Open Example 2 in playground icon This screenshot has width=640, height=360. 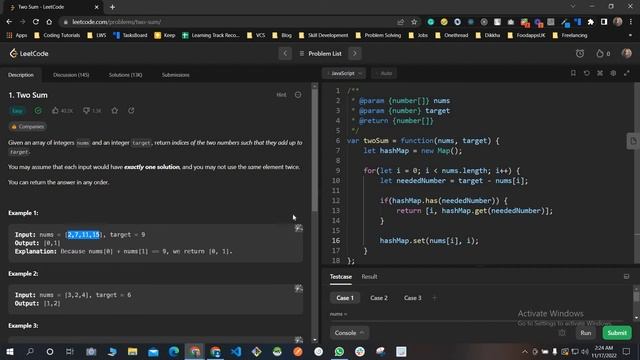(x=299, y=289)
